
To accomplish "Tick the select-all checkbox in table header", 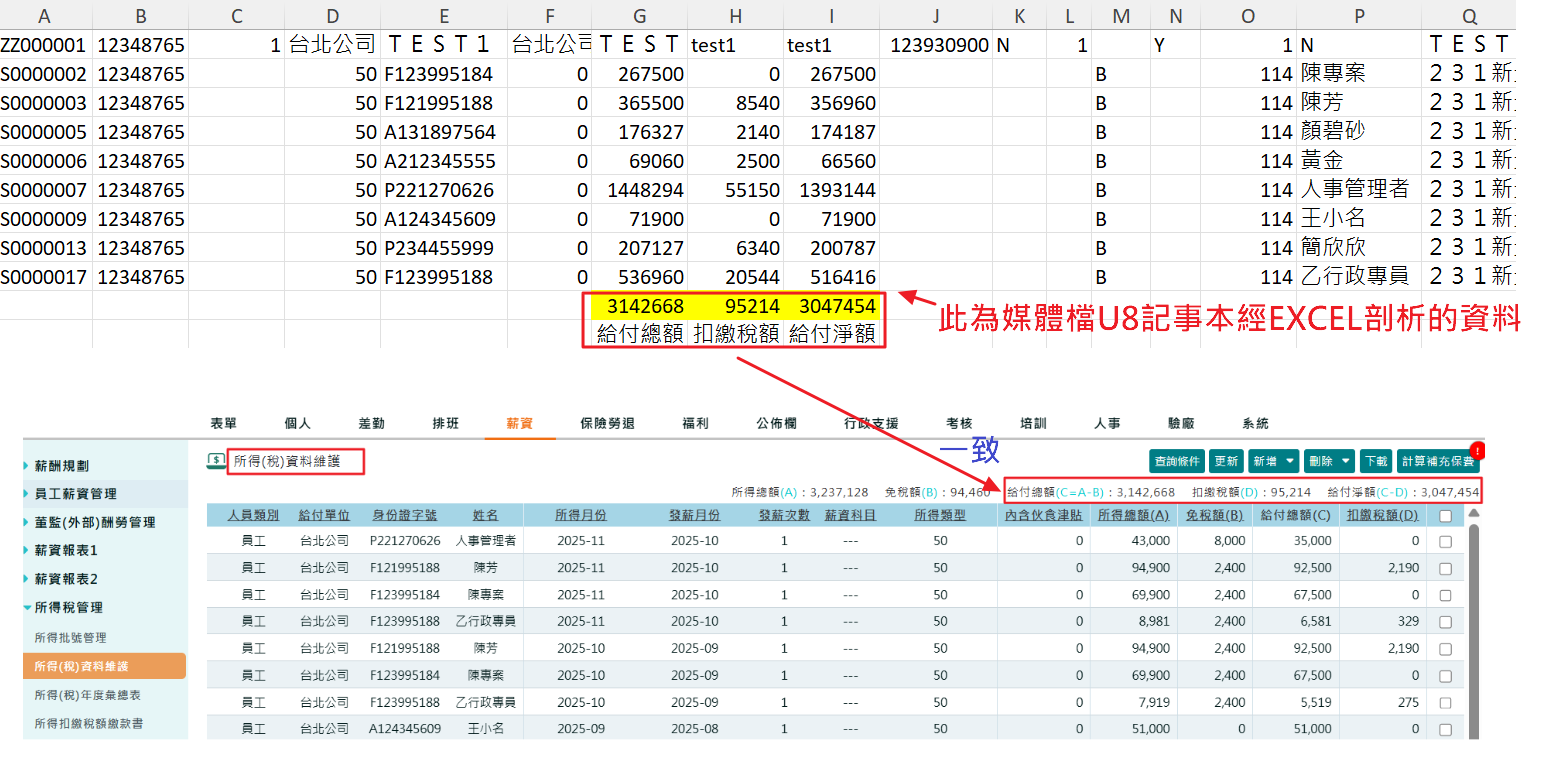I will pyautogui.click(x=1445, y=516).
